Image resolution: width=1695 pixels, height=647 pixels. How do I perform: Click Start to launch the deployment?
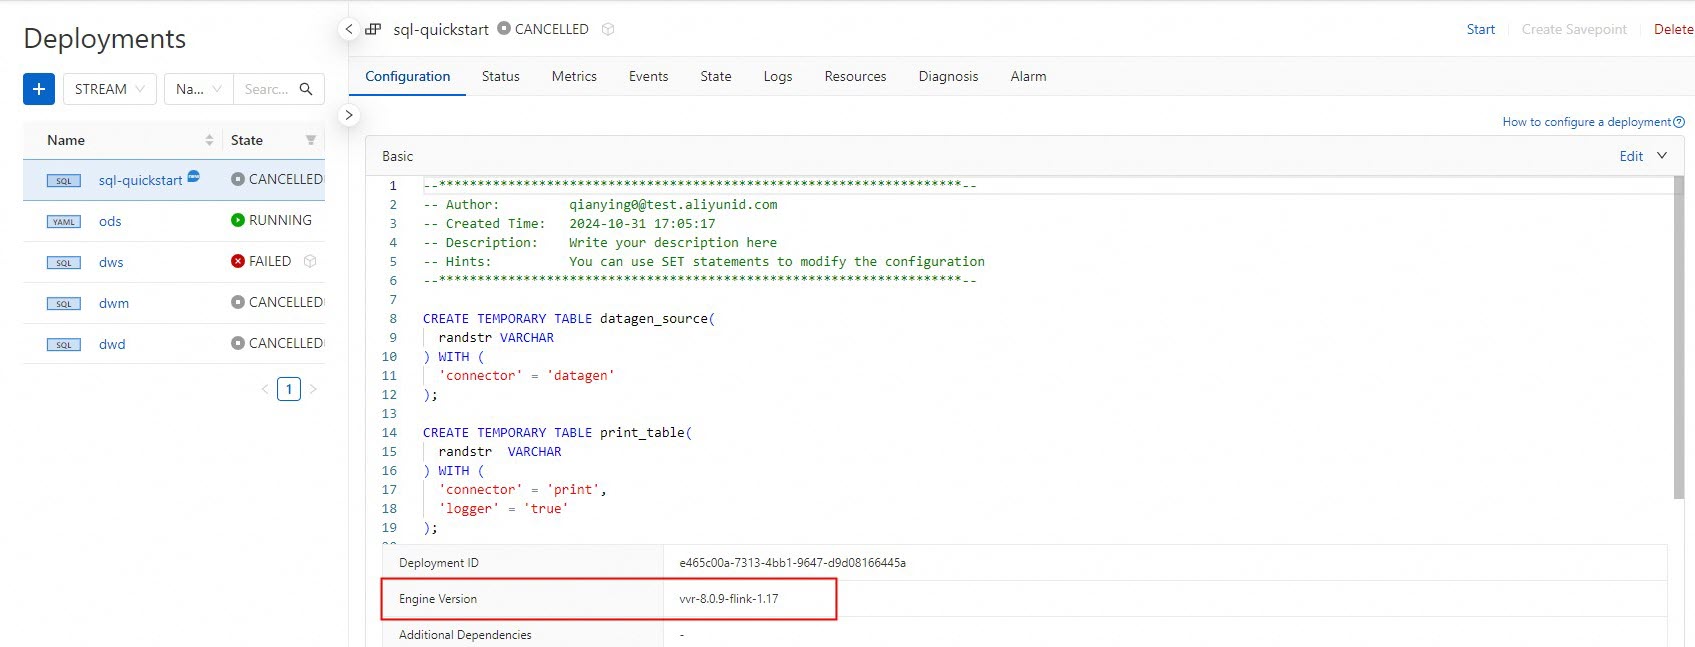pyautogui.click(x=1481, y=29)
